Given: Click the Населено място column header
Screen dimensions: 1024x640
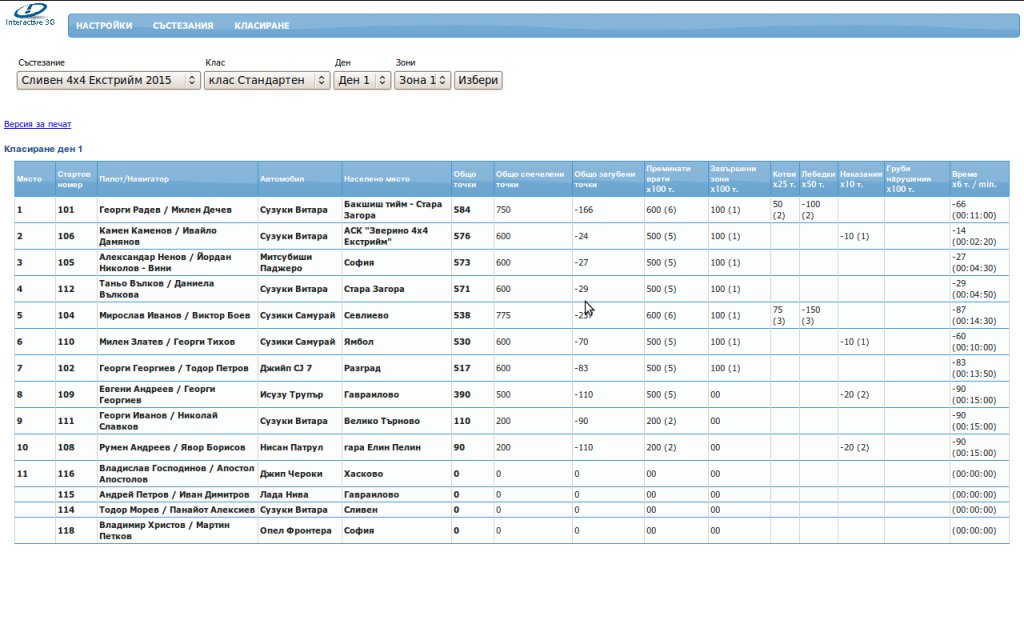Looking at the screenshot, I should [377, 179].
